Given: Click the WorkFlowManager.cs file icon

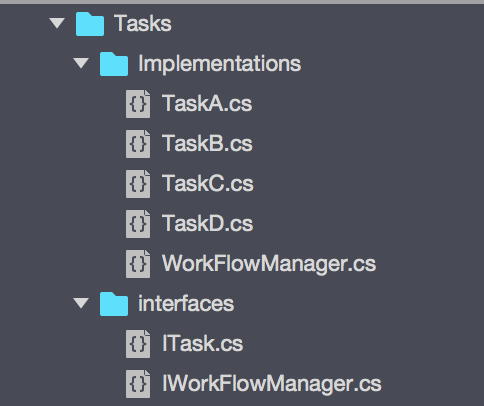Looking at the screenshot, I should pos(138,264).
